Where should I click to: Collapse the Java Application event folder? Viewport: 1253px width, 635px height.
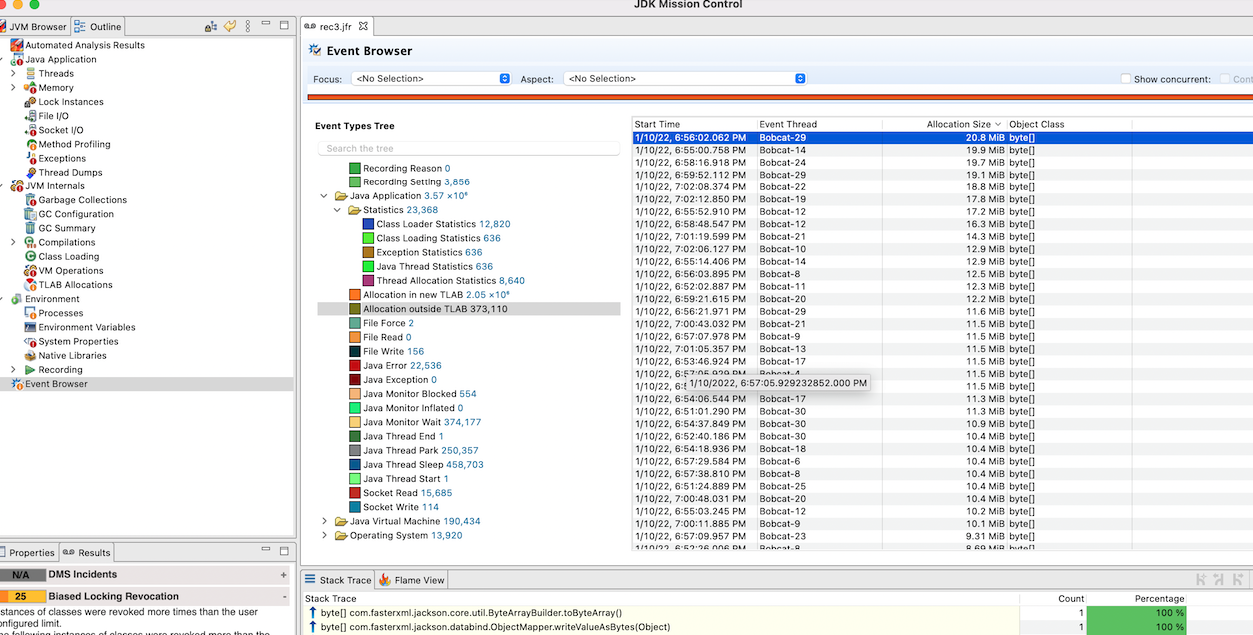(x=324, y=196)
